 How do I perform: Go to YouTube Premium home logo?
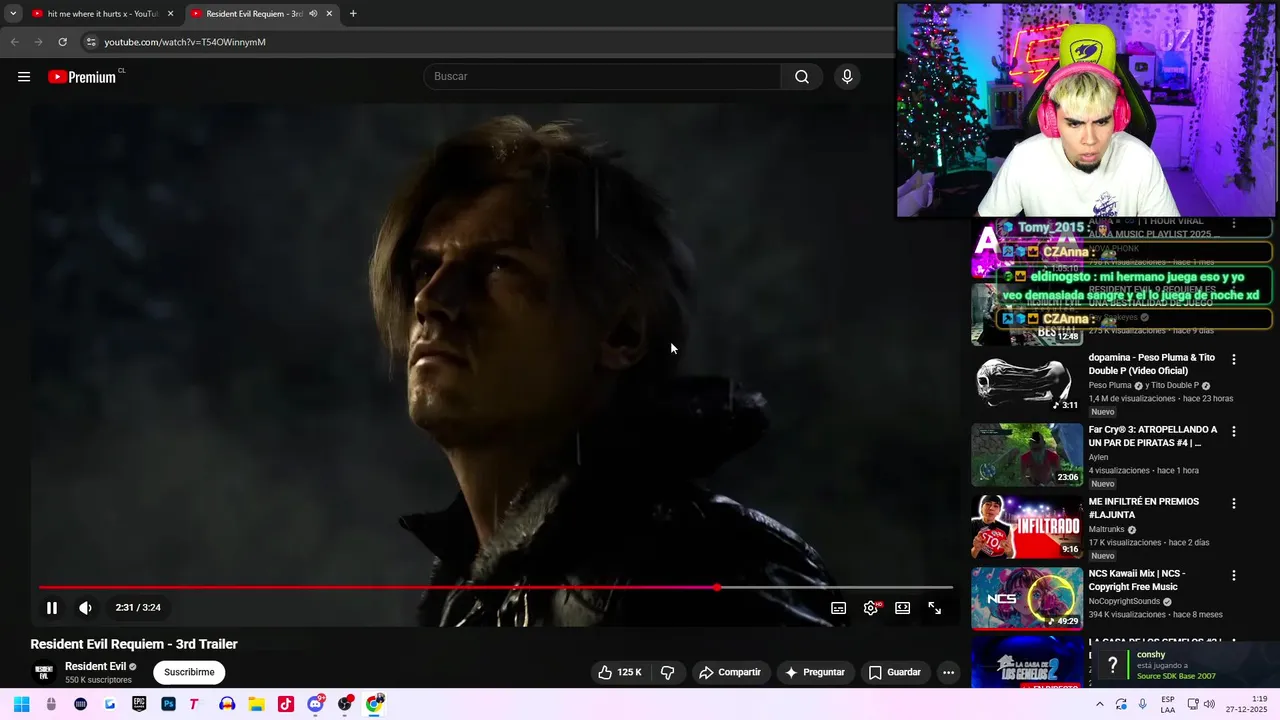point(82,77)
